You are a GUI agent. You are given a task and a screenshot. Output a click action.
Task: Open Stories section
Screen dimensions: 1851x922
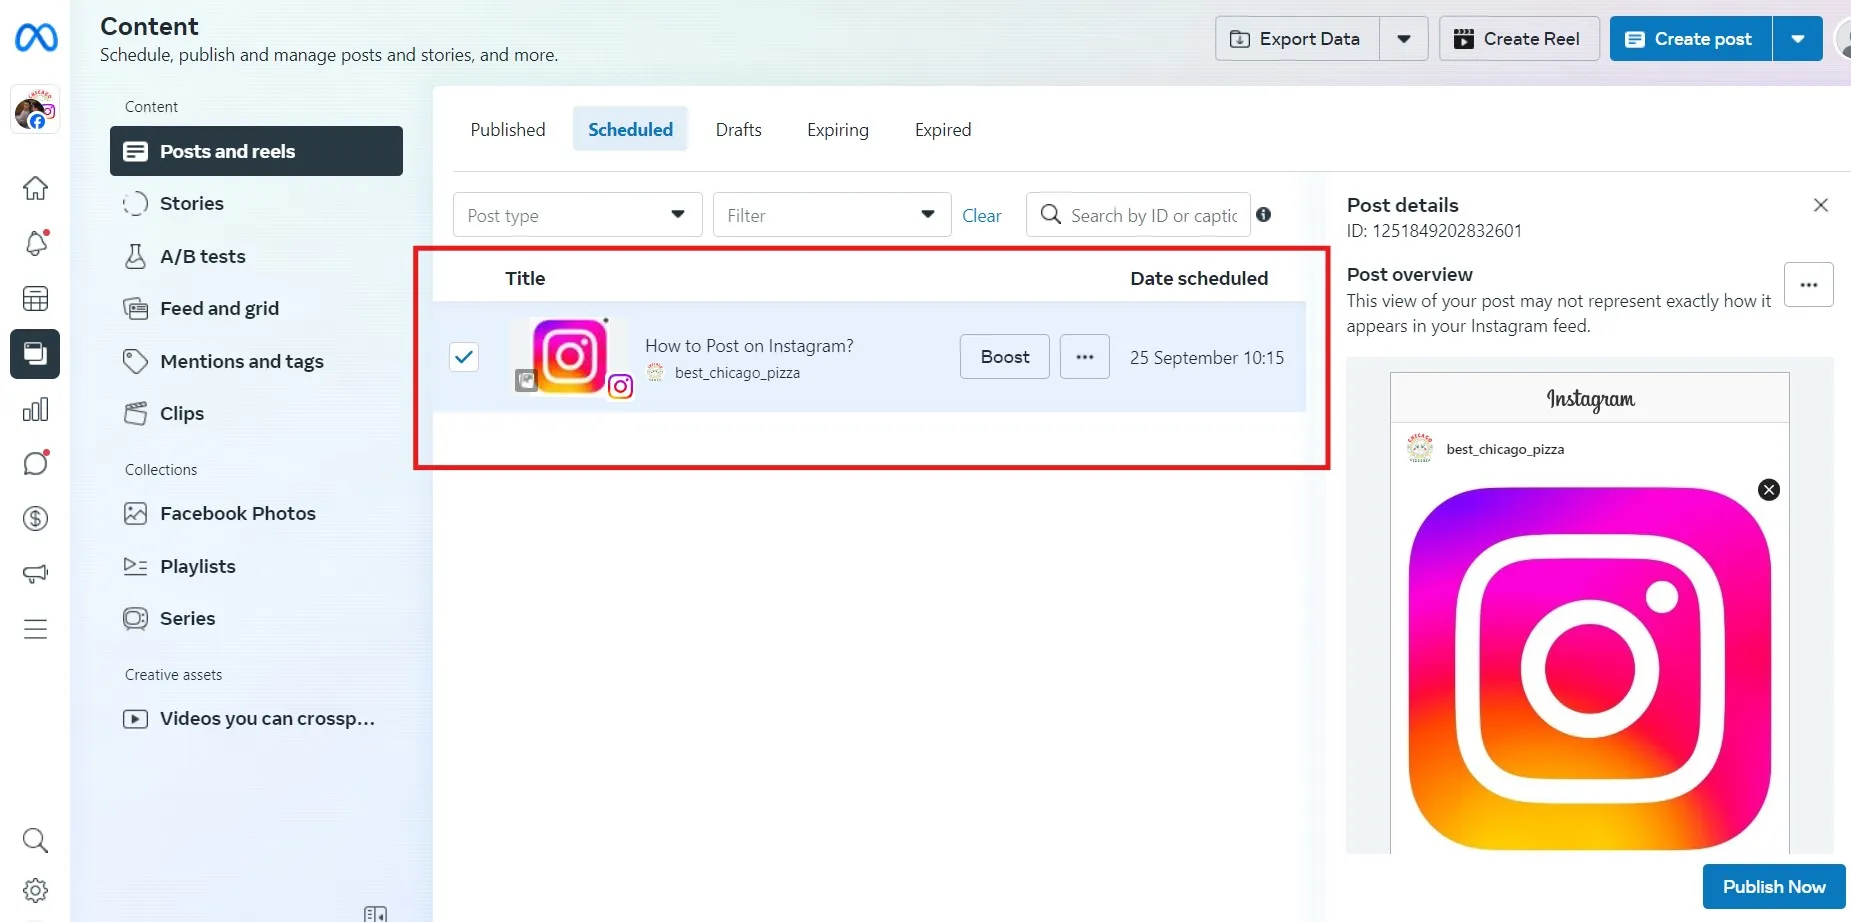click(256, 203)
